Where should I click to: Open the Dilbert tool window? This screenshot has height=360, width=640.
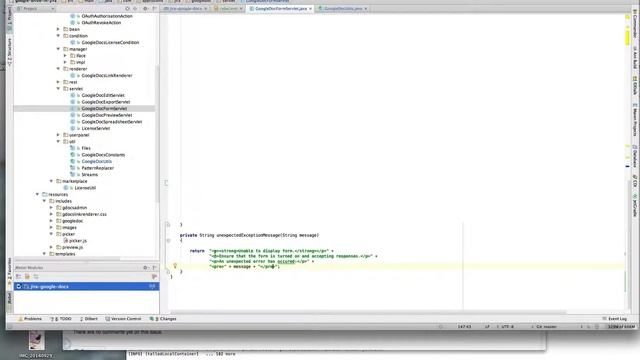click(x=89, y=319)
